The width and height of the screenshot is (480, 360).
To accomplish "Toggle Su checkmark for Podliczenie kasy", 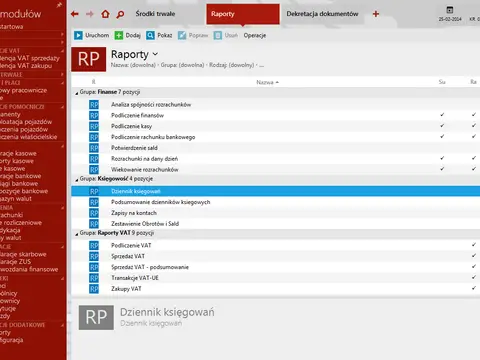I will (x=442, y=126).
